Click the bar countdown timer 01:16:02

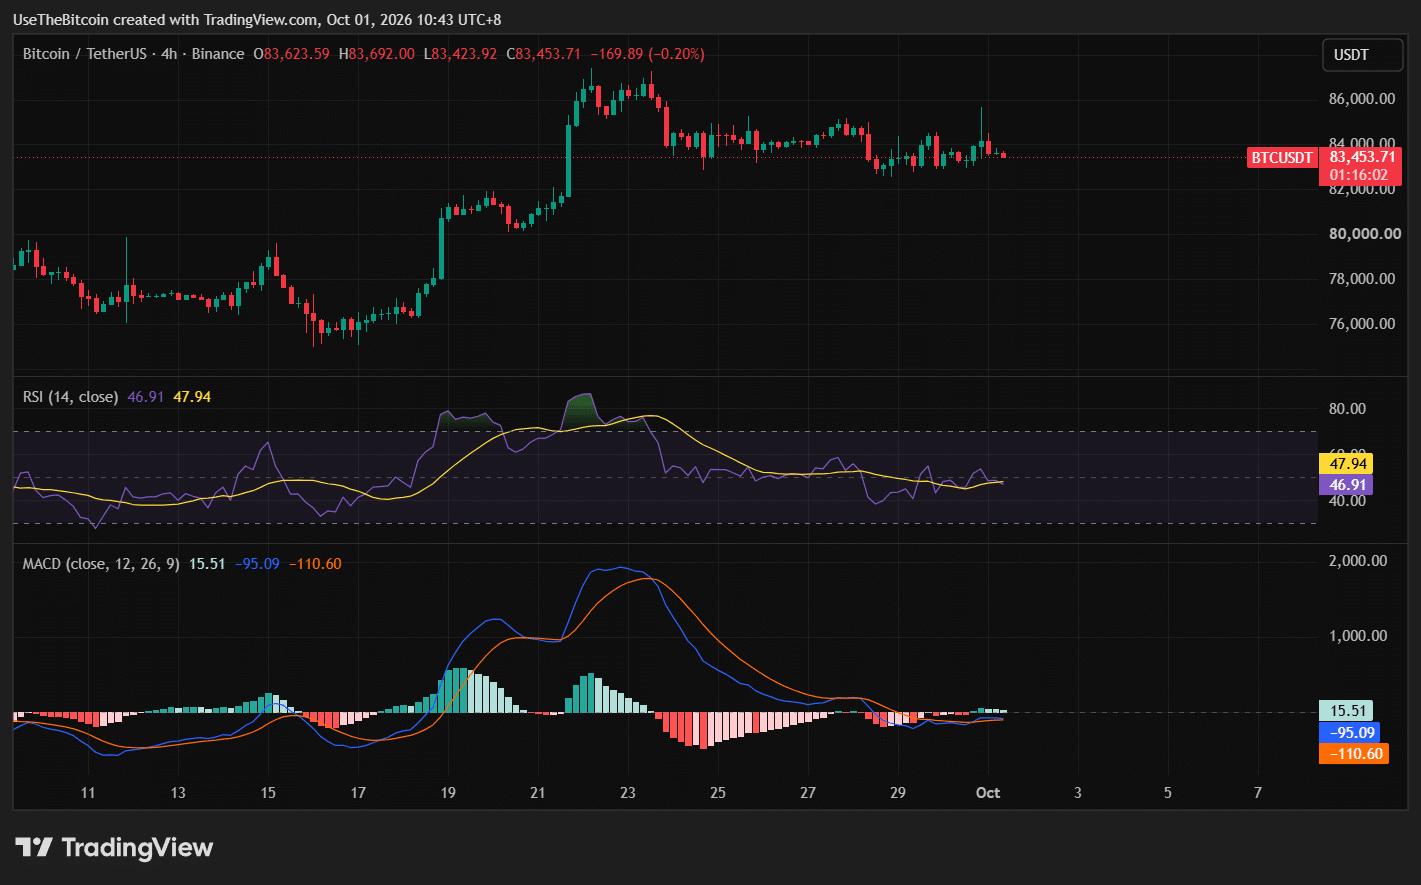pos(1359,175)
